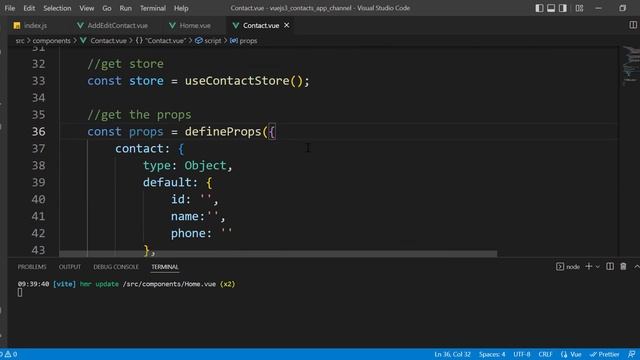Click the JS icon on index.js tab

[17, 26]
